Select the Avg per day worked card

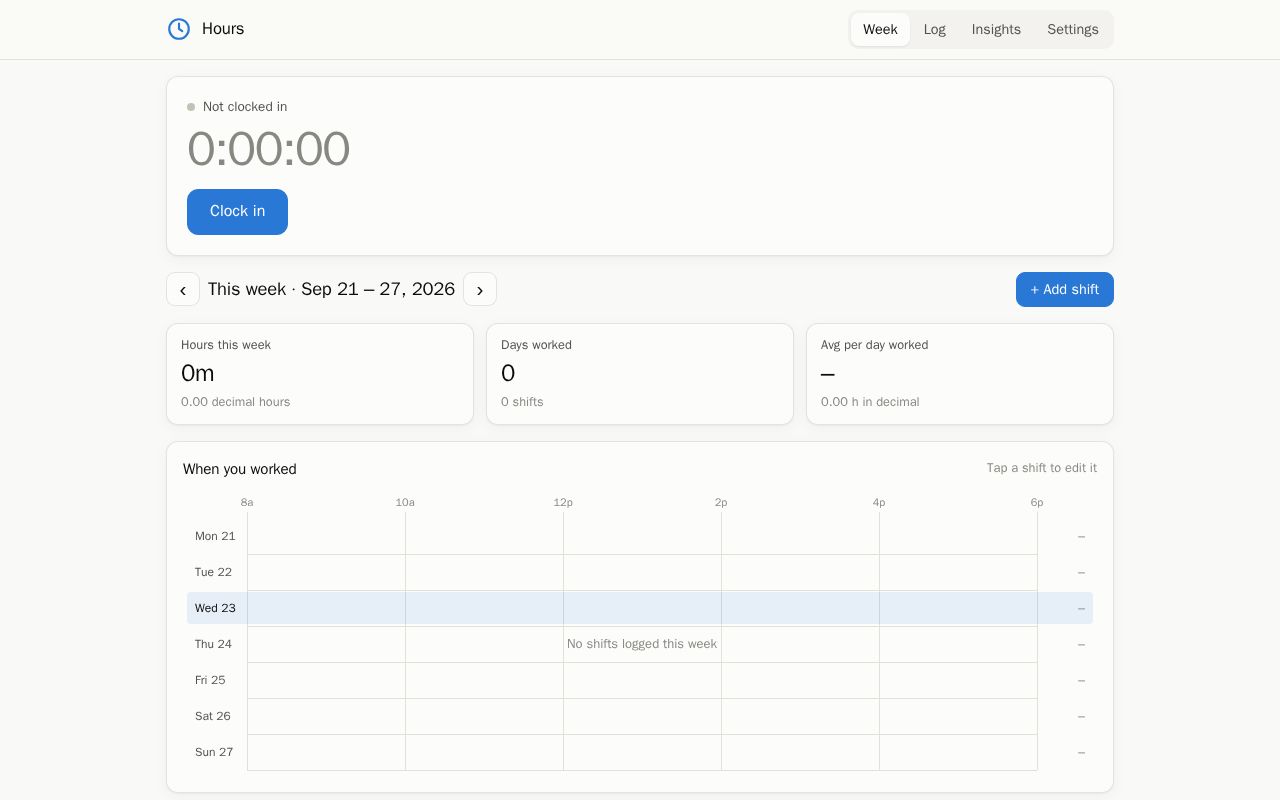(x=960, y=374)
